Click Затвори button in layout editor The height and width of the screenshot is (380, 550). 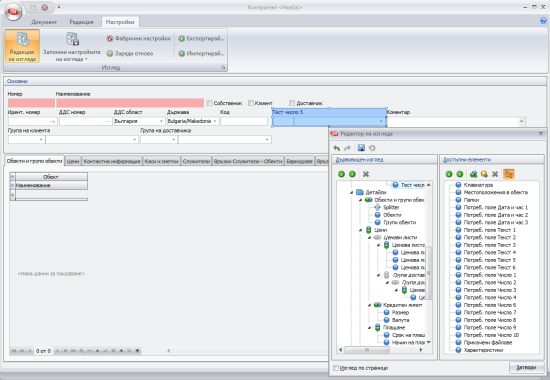pos(526,367)
